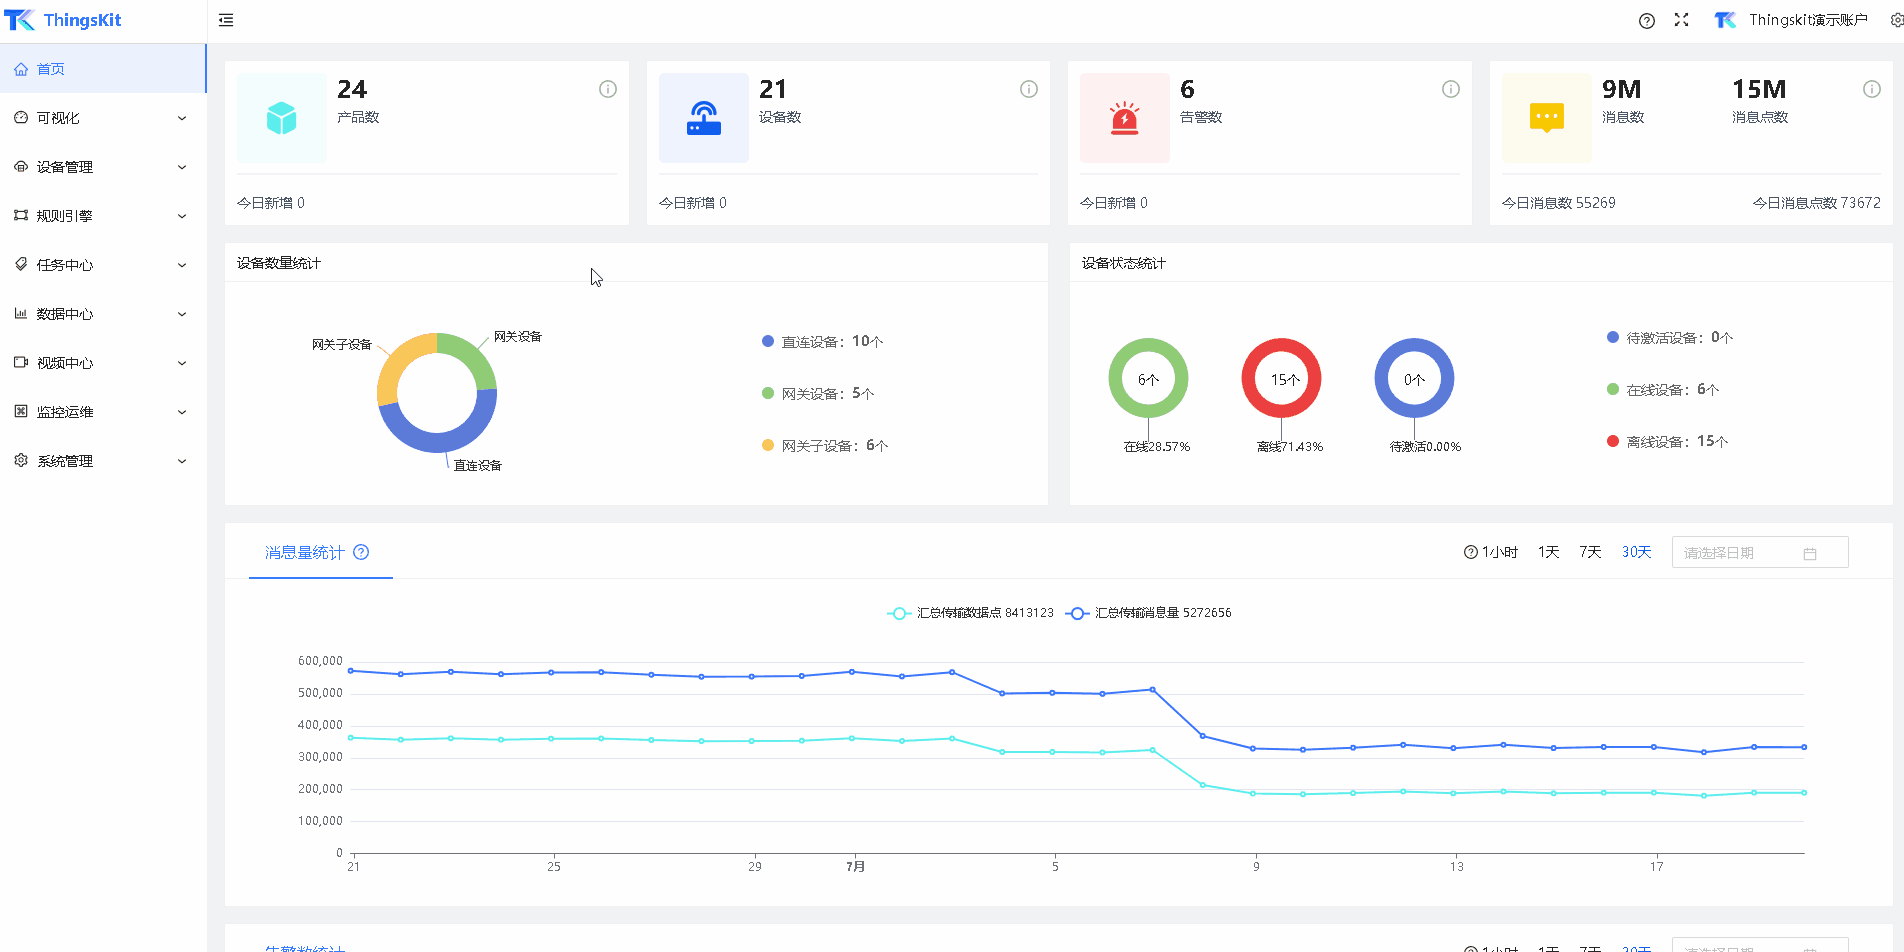Screen dimensions: 1904x952
Task: Toggle the 汇总传输数据点 series legend
Action: click(970, 613)
